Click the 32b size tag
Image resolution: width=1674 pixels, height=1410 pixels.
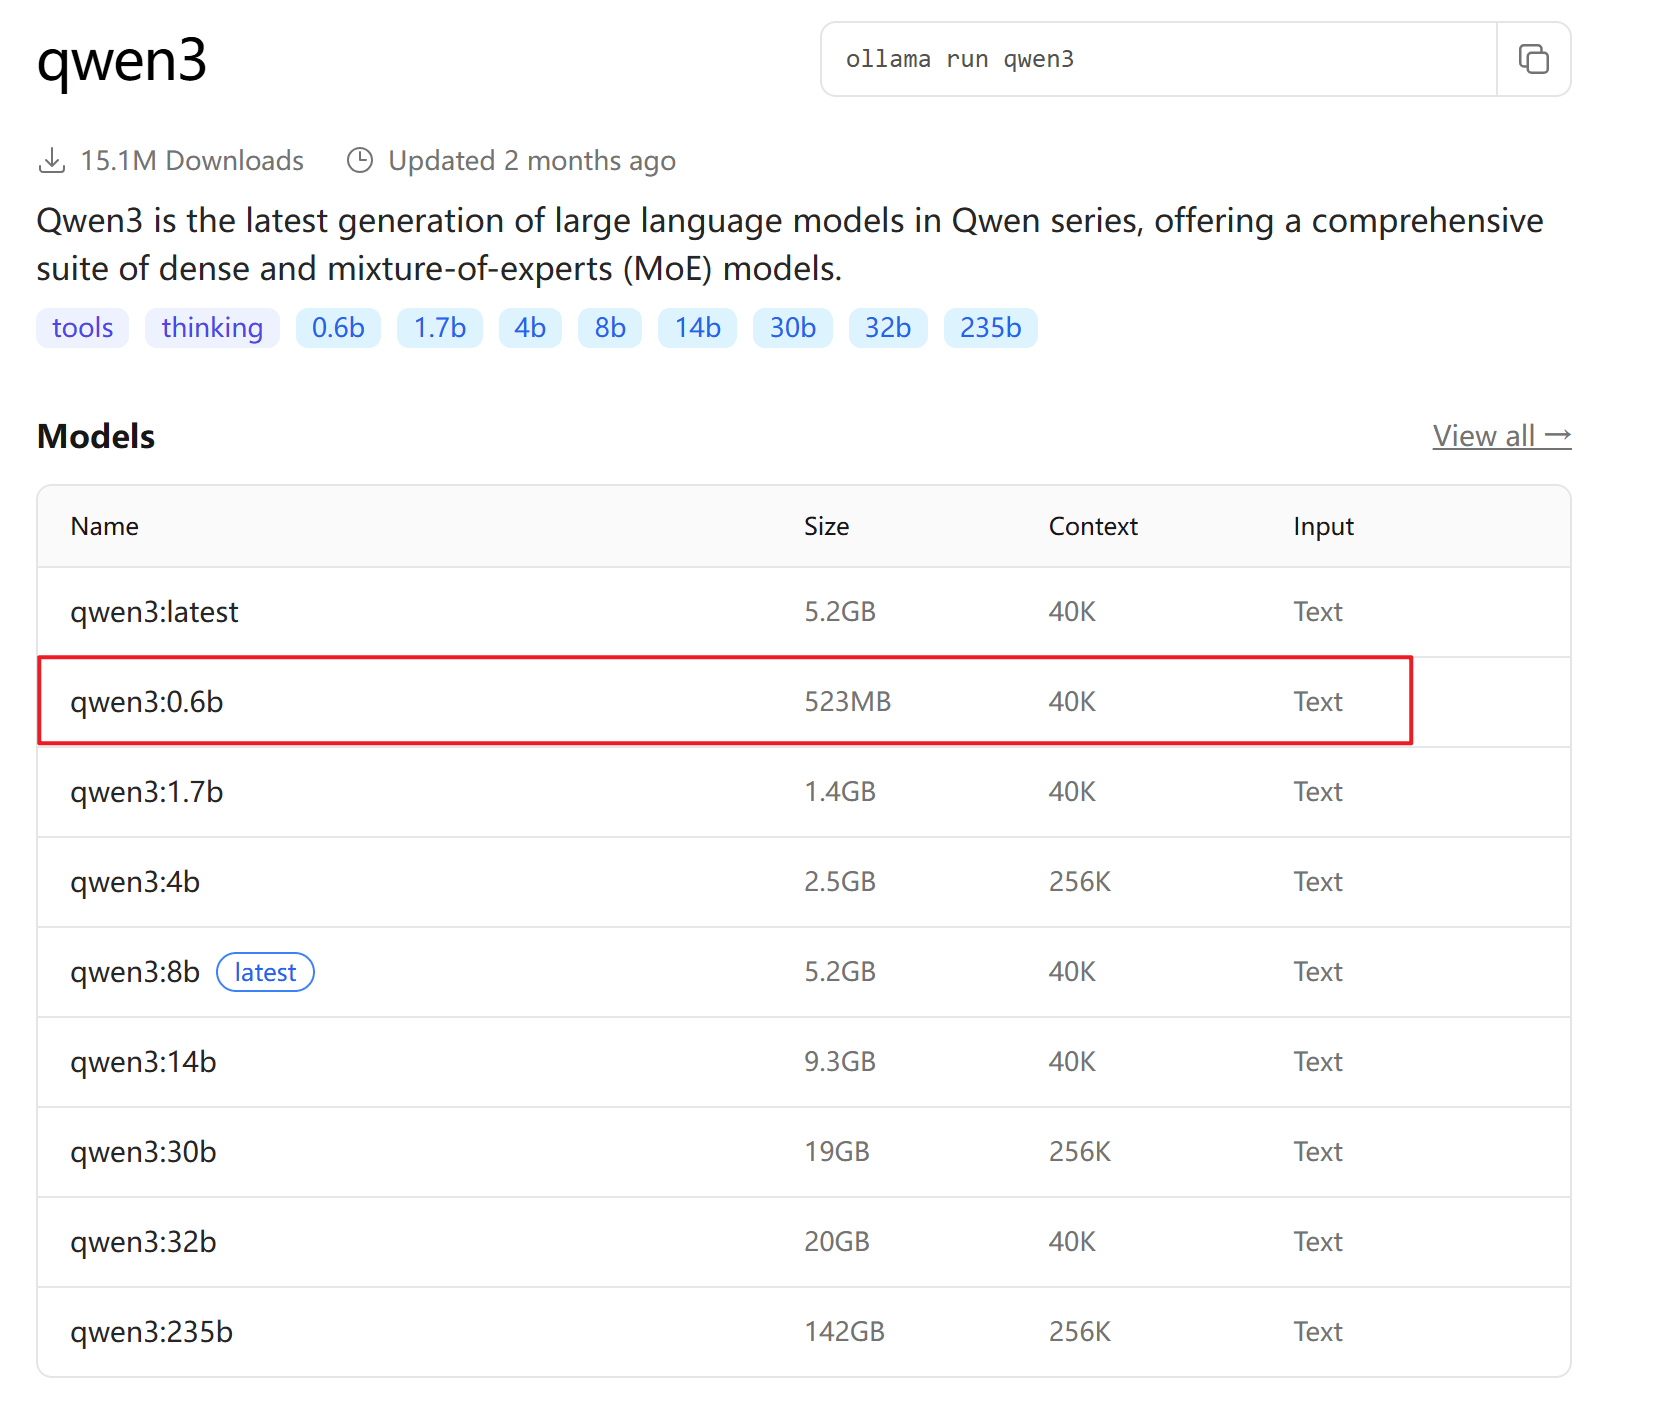tap(888, 328)
